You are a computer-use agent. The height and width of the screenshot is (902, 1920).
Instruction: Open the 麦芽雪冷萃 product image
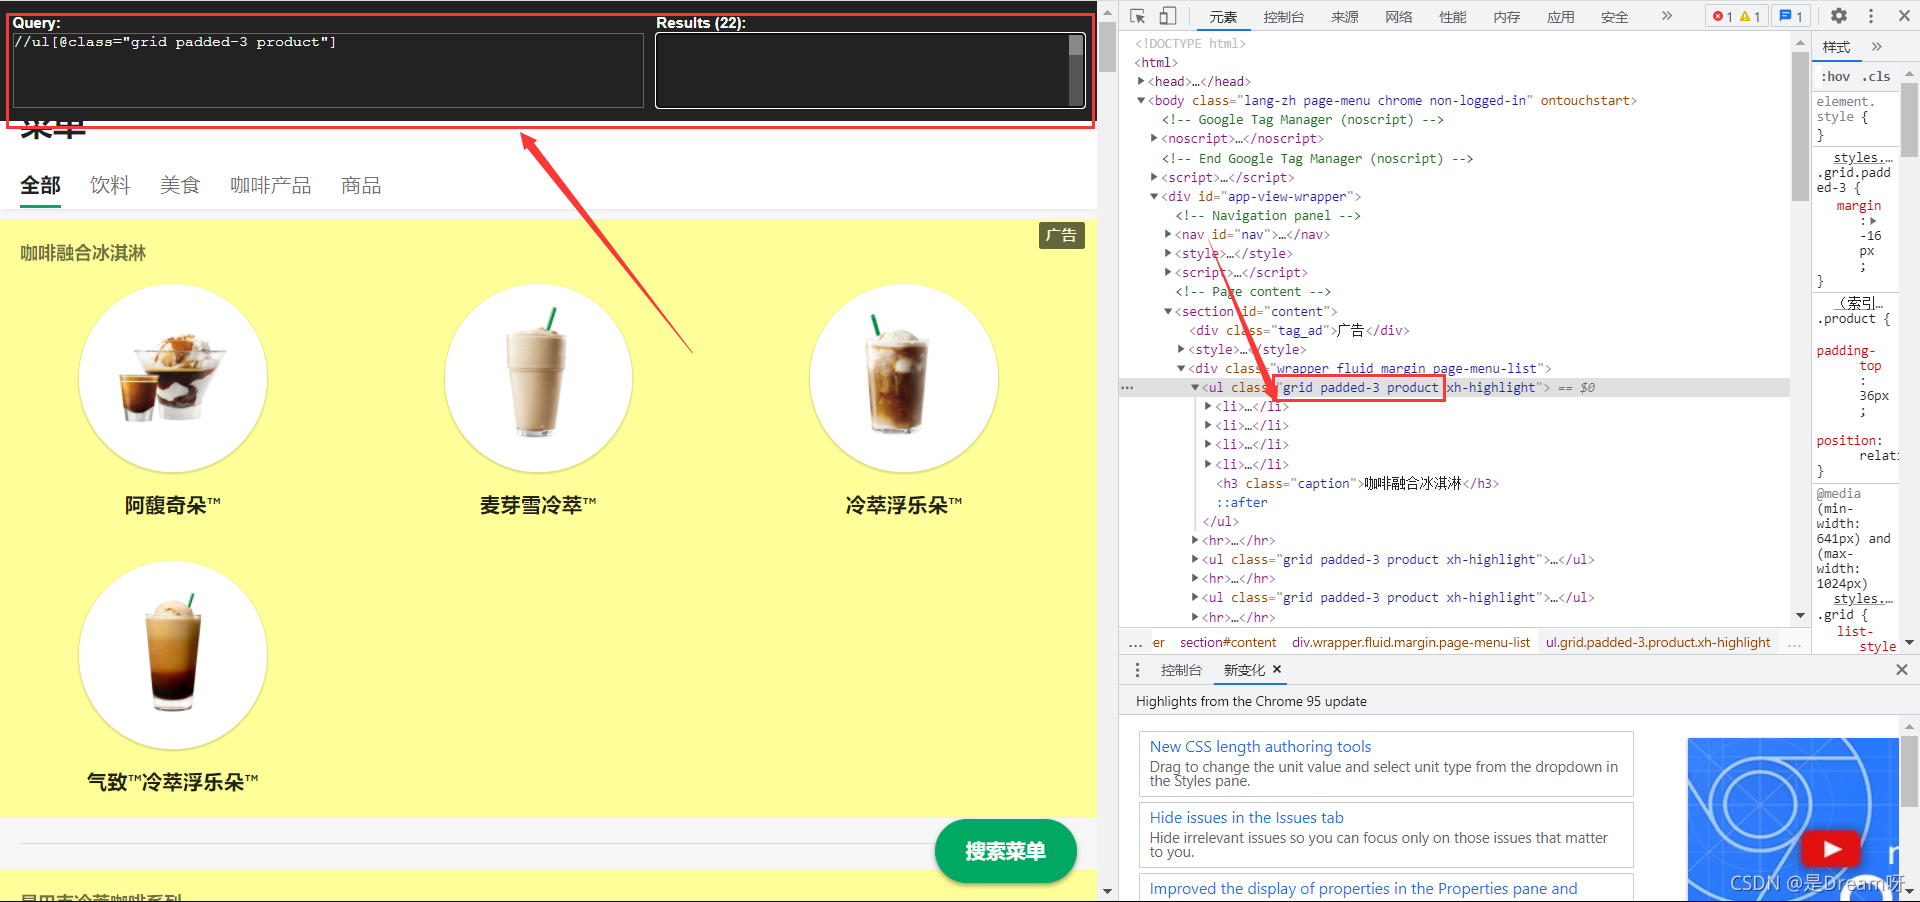click(538, 378)
